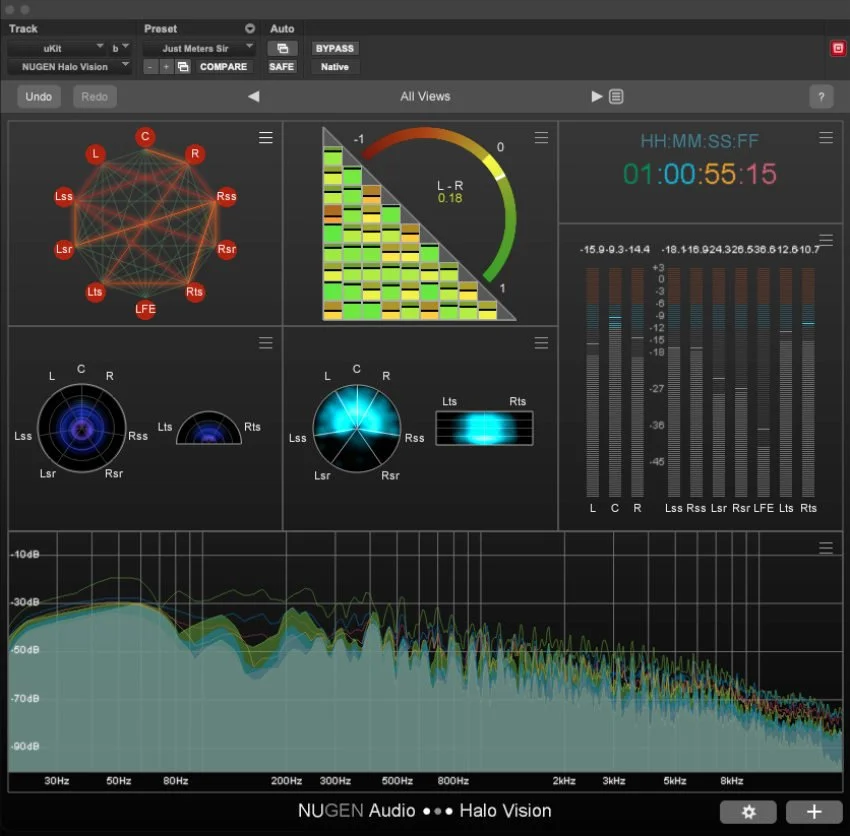Select the R channel node in network view

click(195, 154)
